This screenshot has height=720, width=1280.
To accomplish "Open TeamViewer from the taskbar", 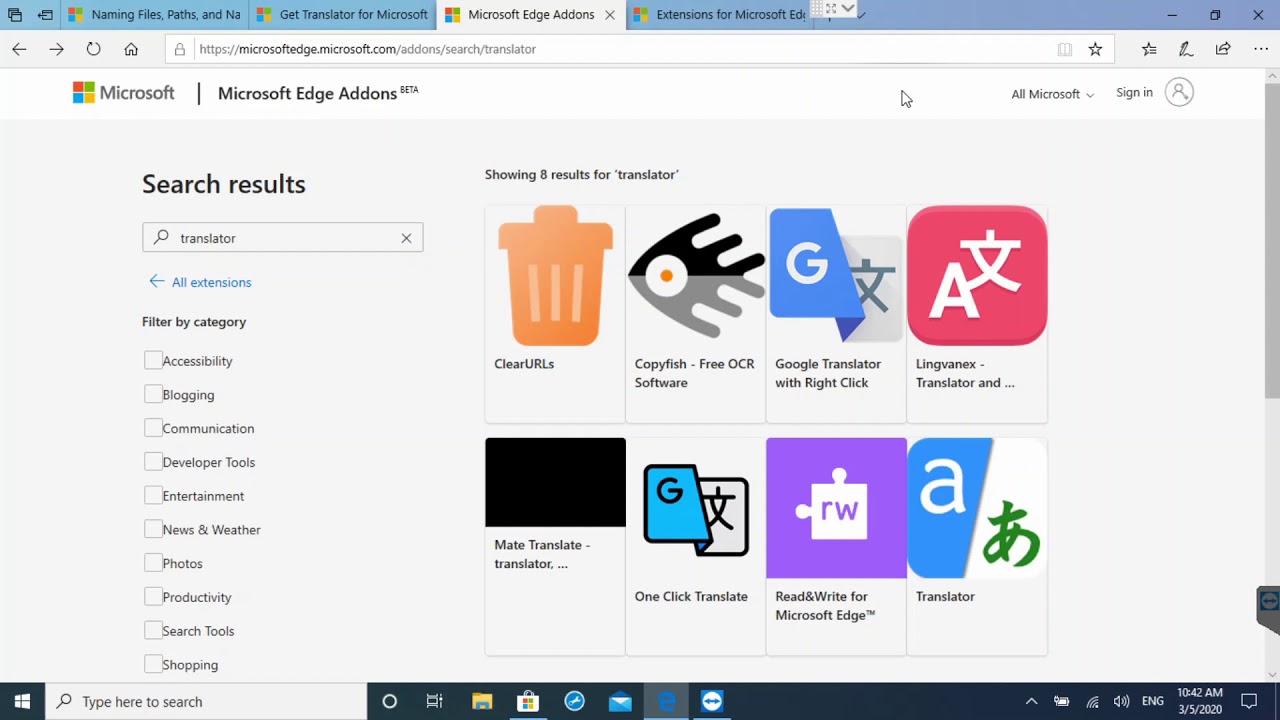I will pos(712,701).
